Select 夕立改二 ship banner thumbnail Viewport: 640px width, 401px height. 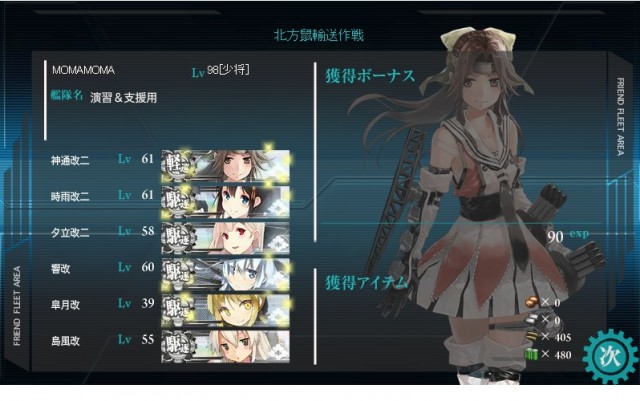tap(226, 238)
